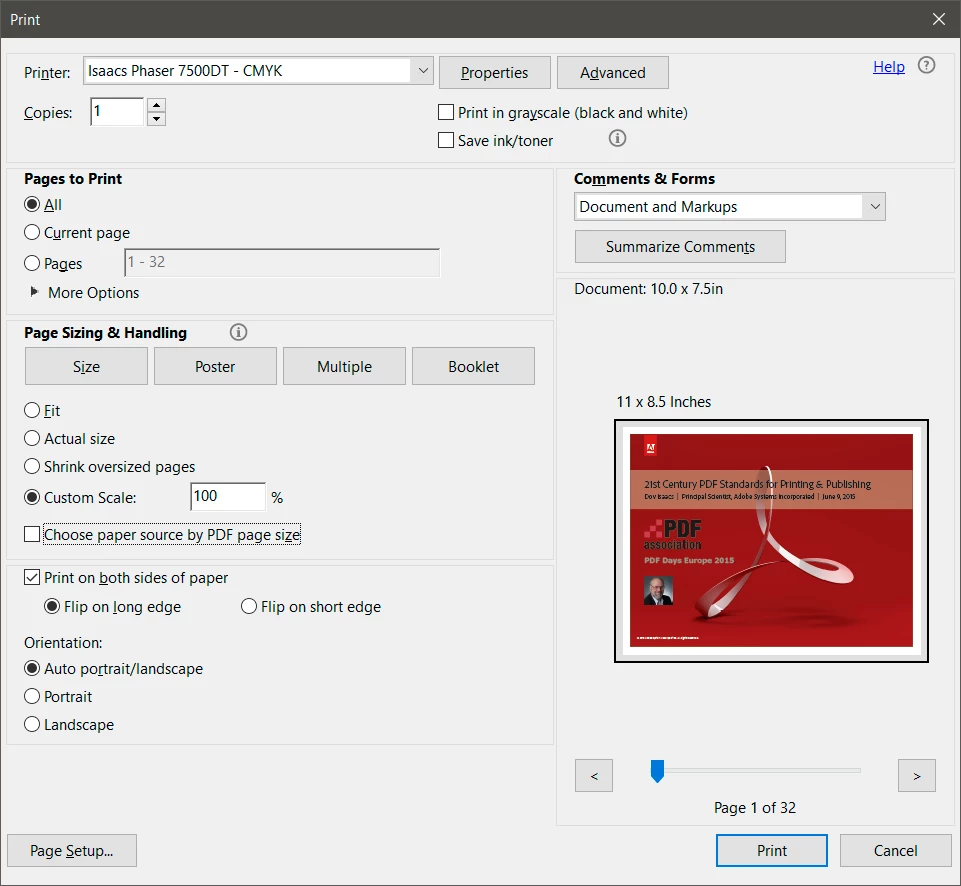Click the '11 x 8.5 Inches' label
This screenshot has height=886, width=961.
tap(664, 401)
